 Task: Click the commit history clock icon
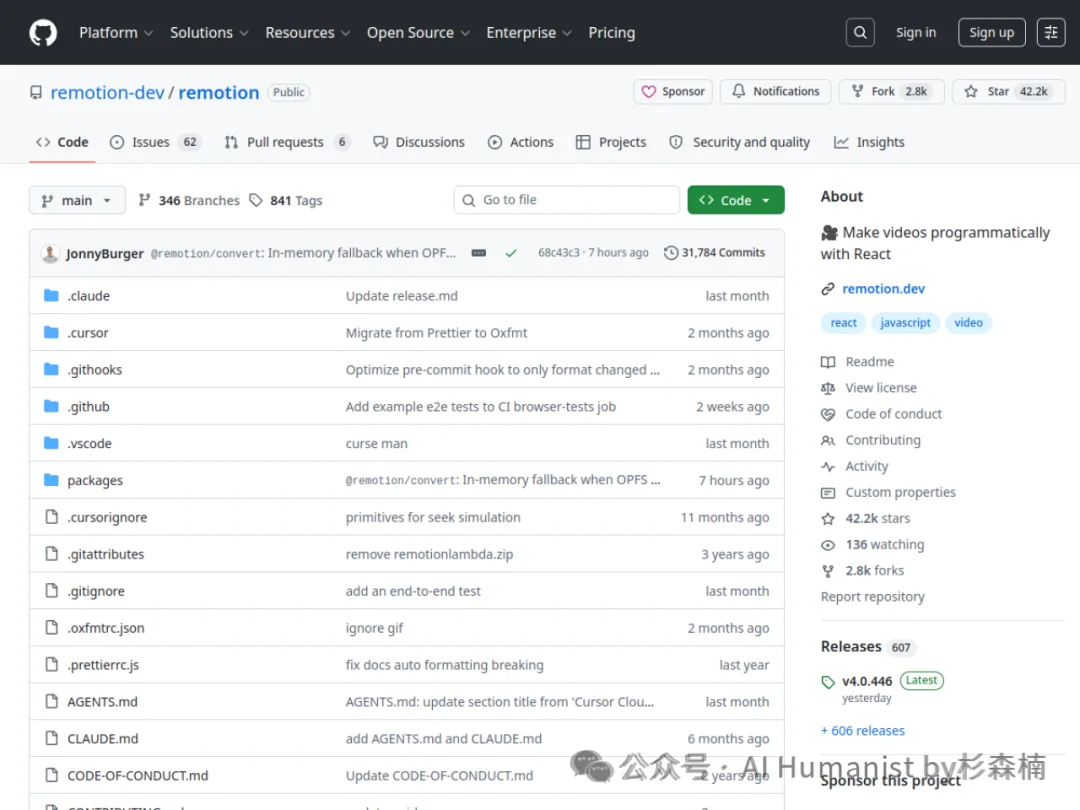tap(670, 253)
